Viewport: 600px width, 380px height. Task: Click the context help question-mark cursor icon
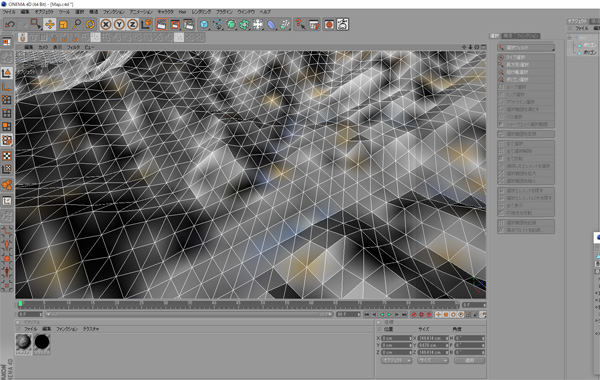(300, 24)
